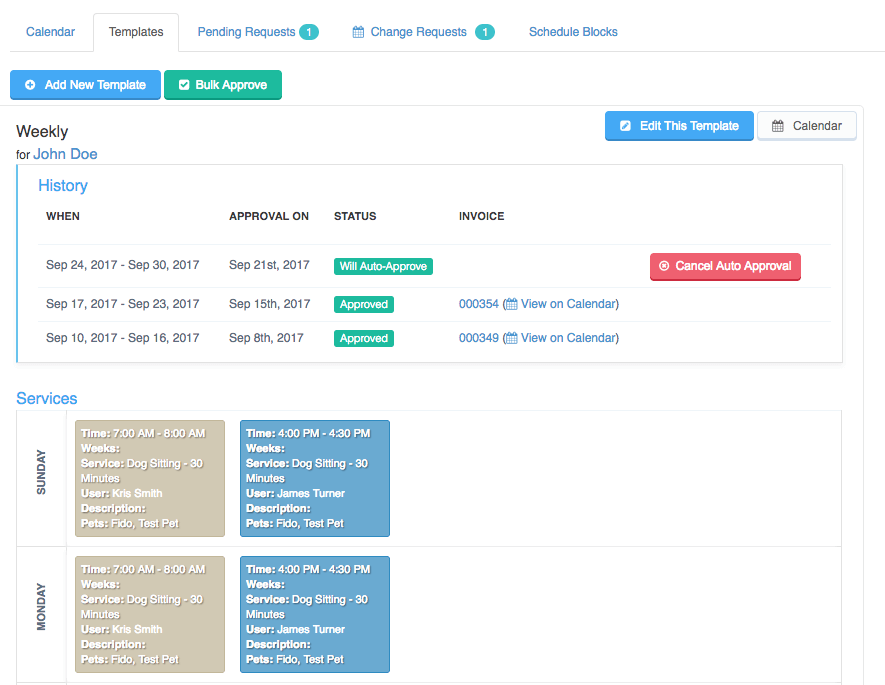885x685 pixels.
Task: Click Sep 17, 2017 - Sep 23, 2017 date range
Action: point(122,304)
